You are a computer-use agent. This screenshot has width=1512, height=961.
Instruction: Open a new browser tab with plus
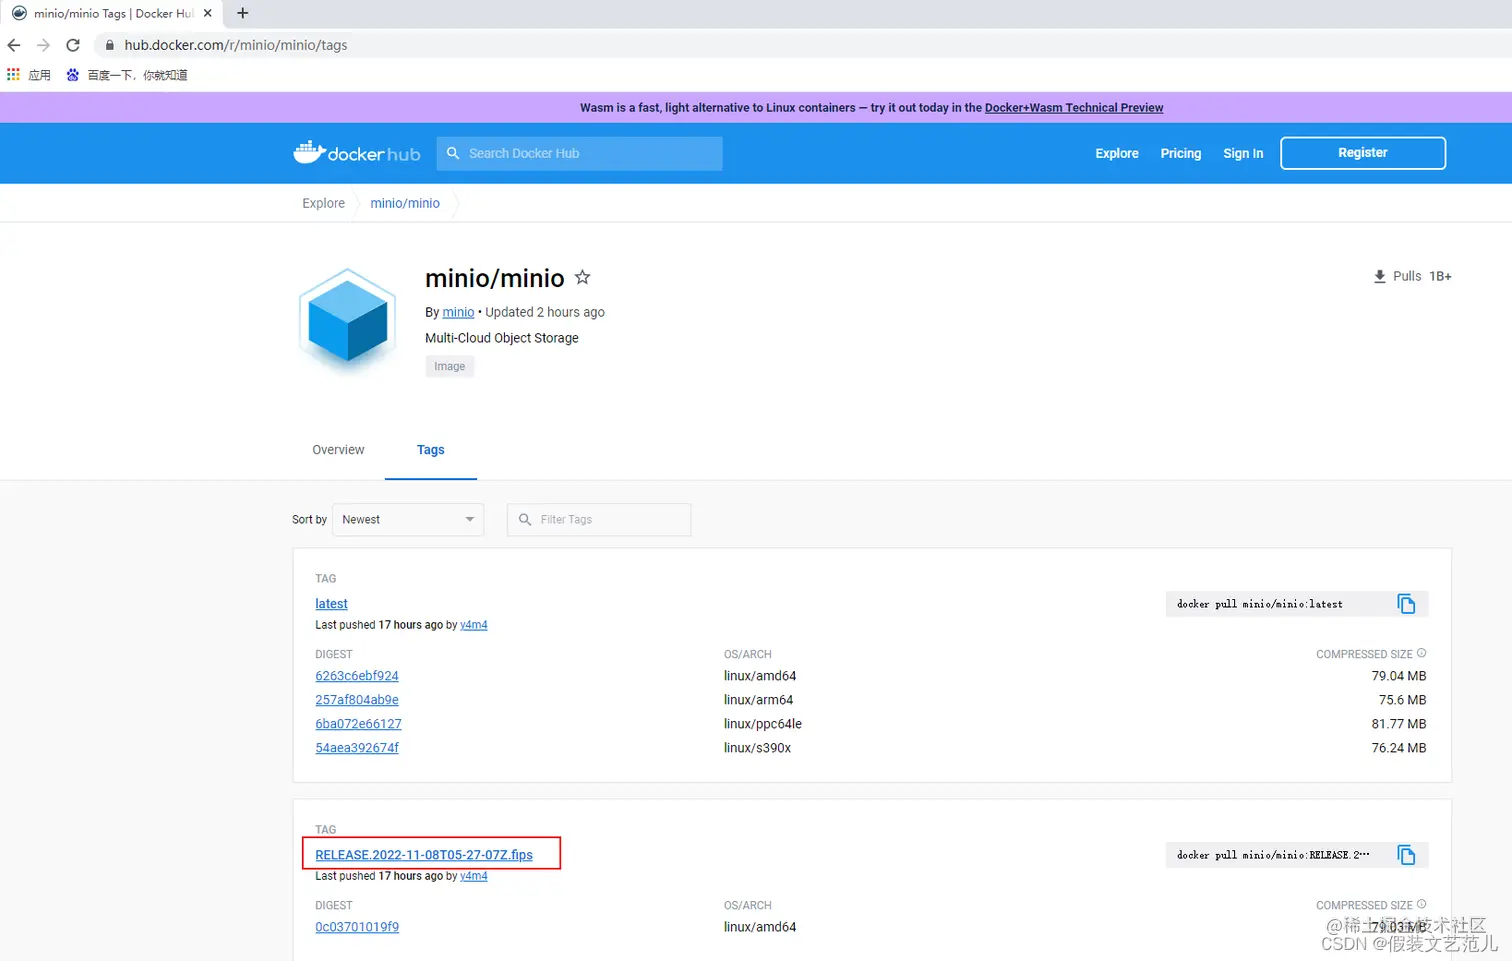(242, 13)
